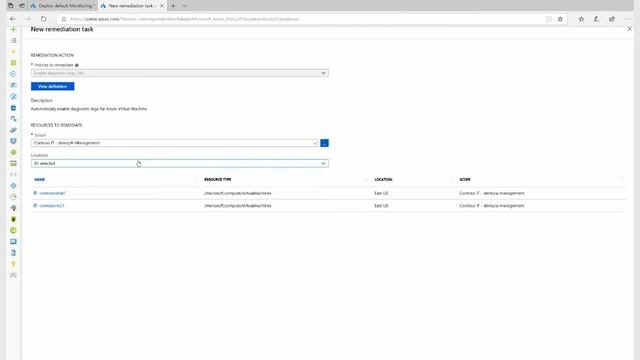Open the Scope dropdown field
The height and width of the screenshot is (360, 640).
tap(175, 143)
